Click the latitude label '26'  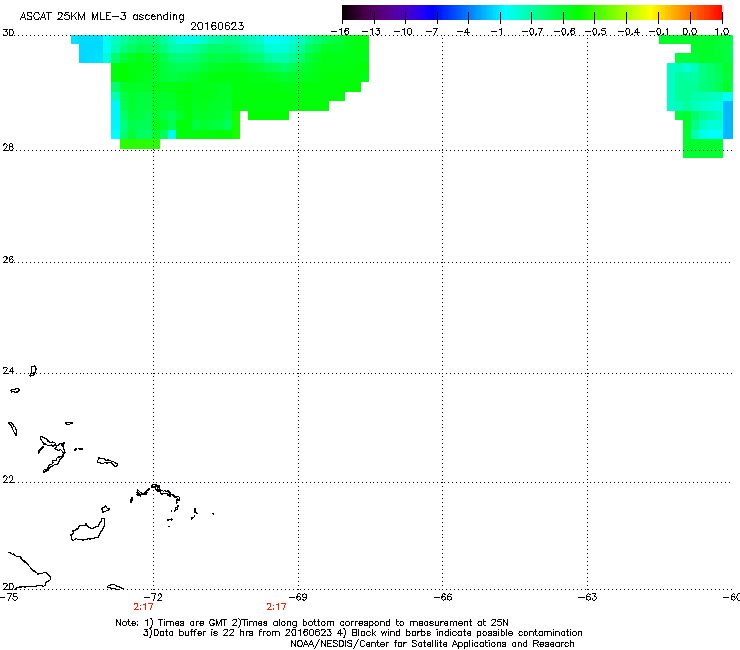point(8,259)
